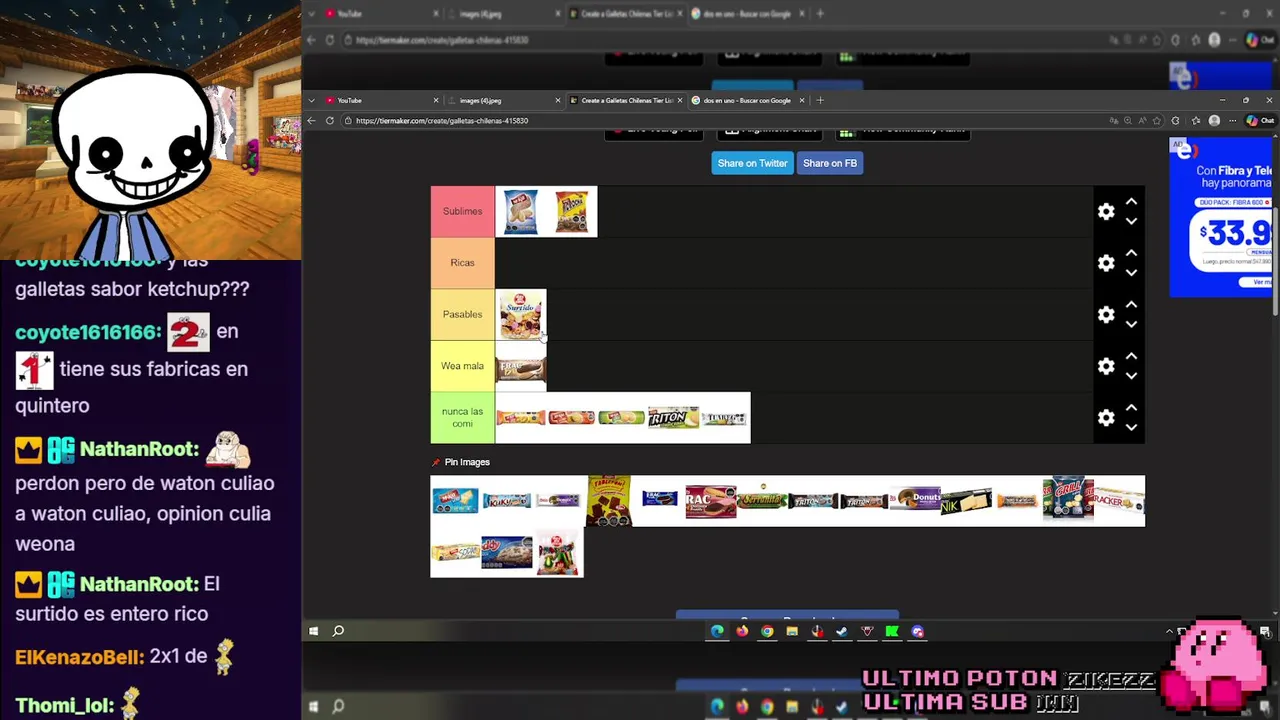1280x720 pixels.
Task: Go back in browser history
Action: point(311,120)
